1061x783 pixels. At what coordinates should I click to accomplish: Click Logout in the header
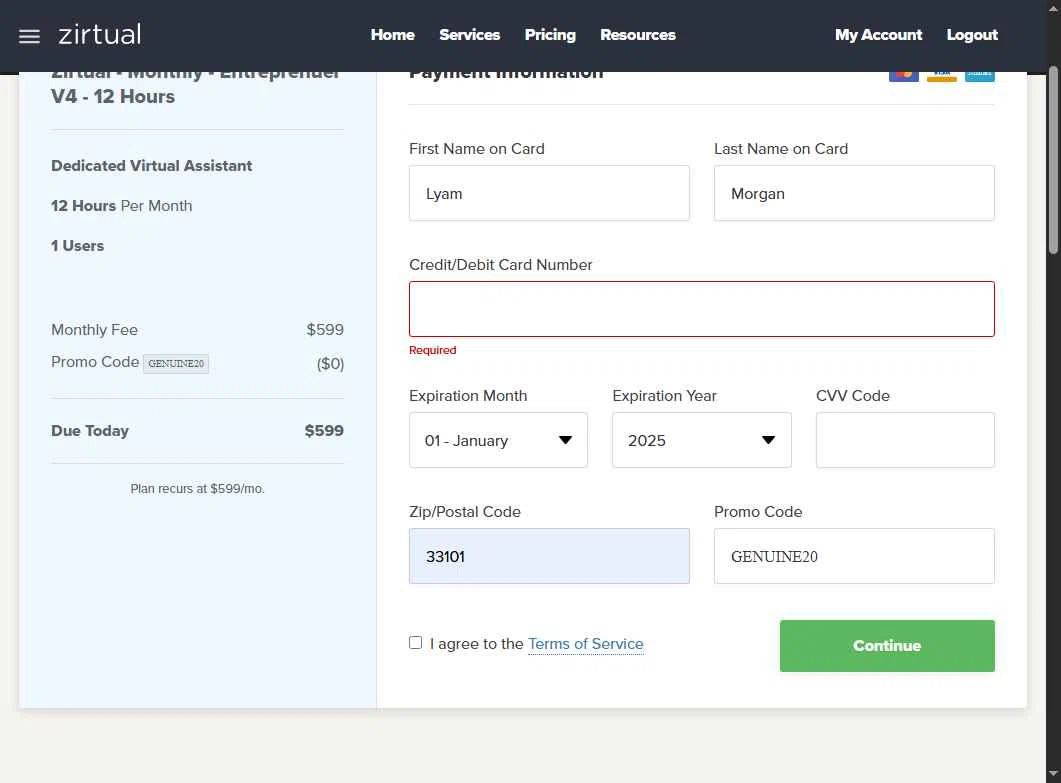[x=972, y=35]
